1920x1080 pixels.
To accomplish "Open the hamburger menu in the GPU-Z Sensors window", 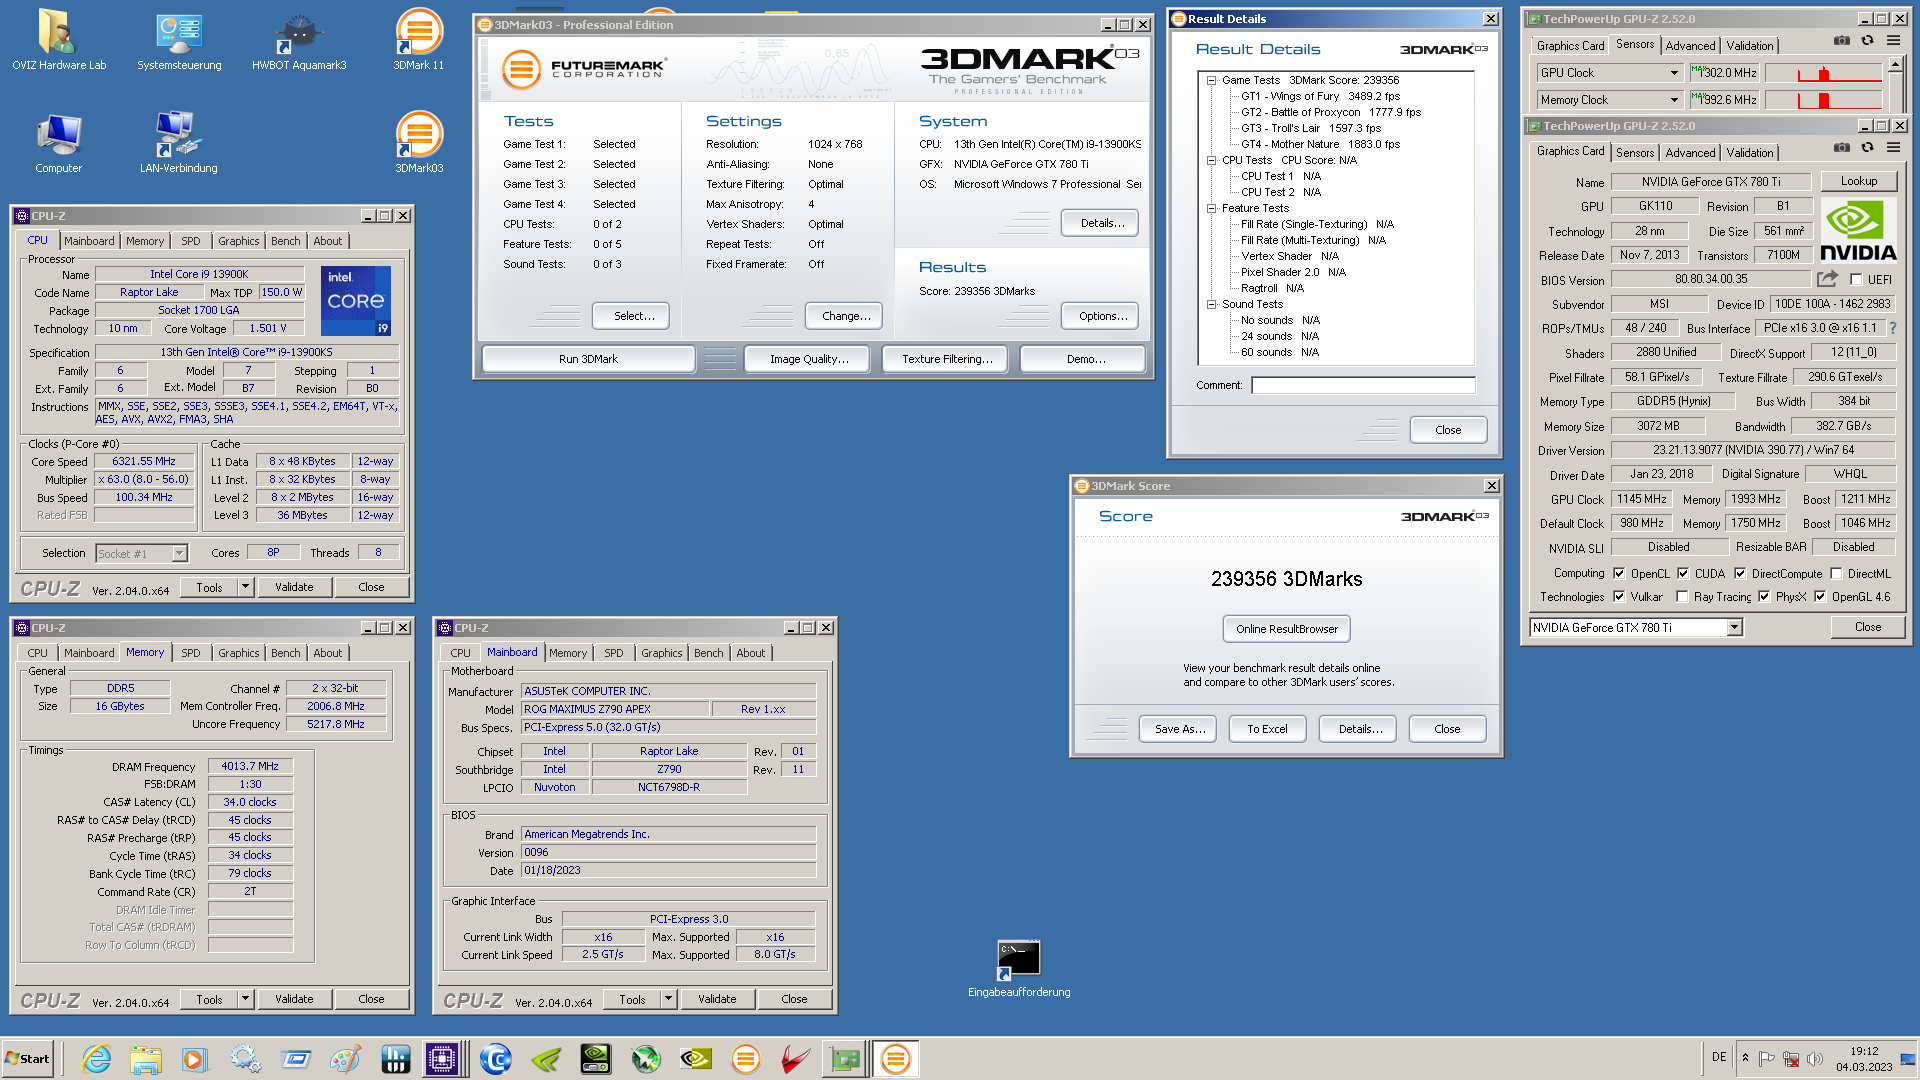I will click(1893, 40).
